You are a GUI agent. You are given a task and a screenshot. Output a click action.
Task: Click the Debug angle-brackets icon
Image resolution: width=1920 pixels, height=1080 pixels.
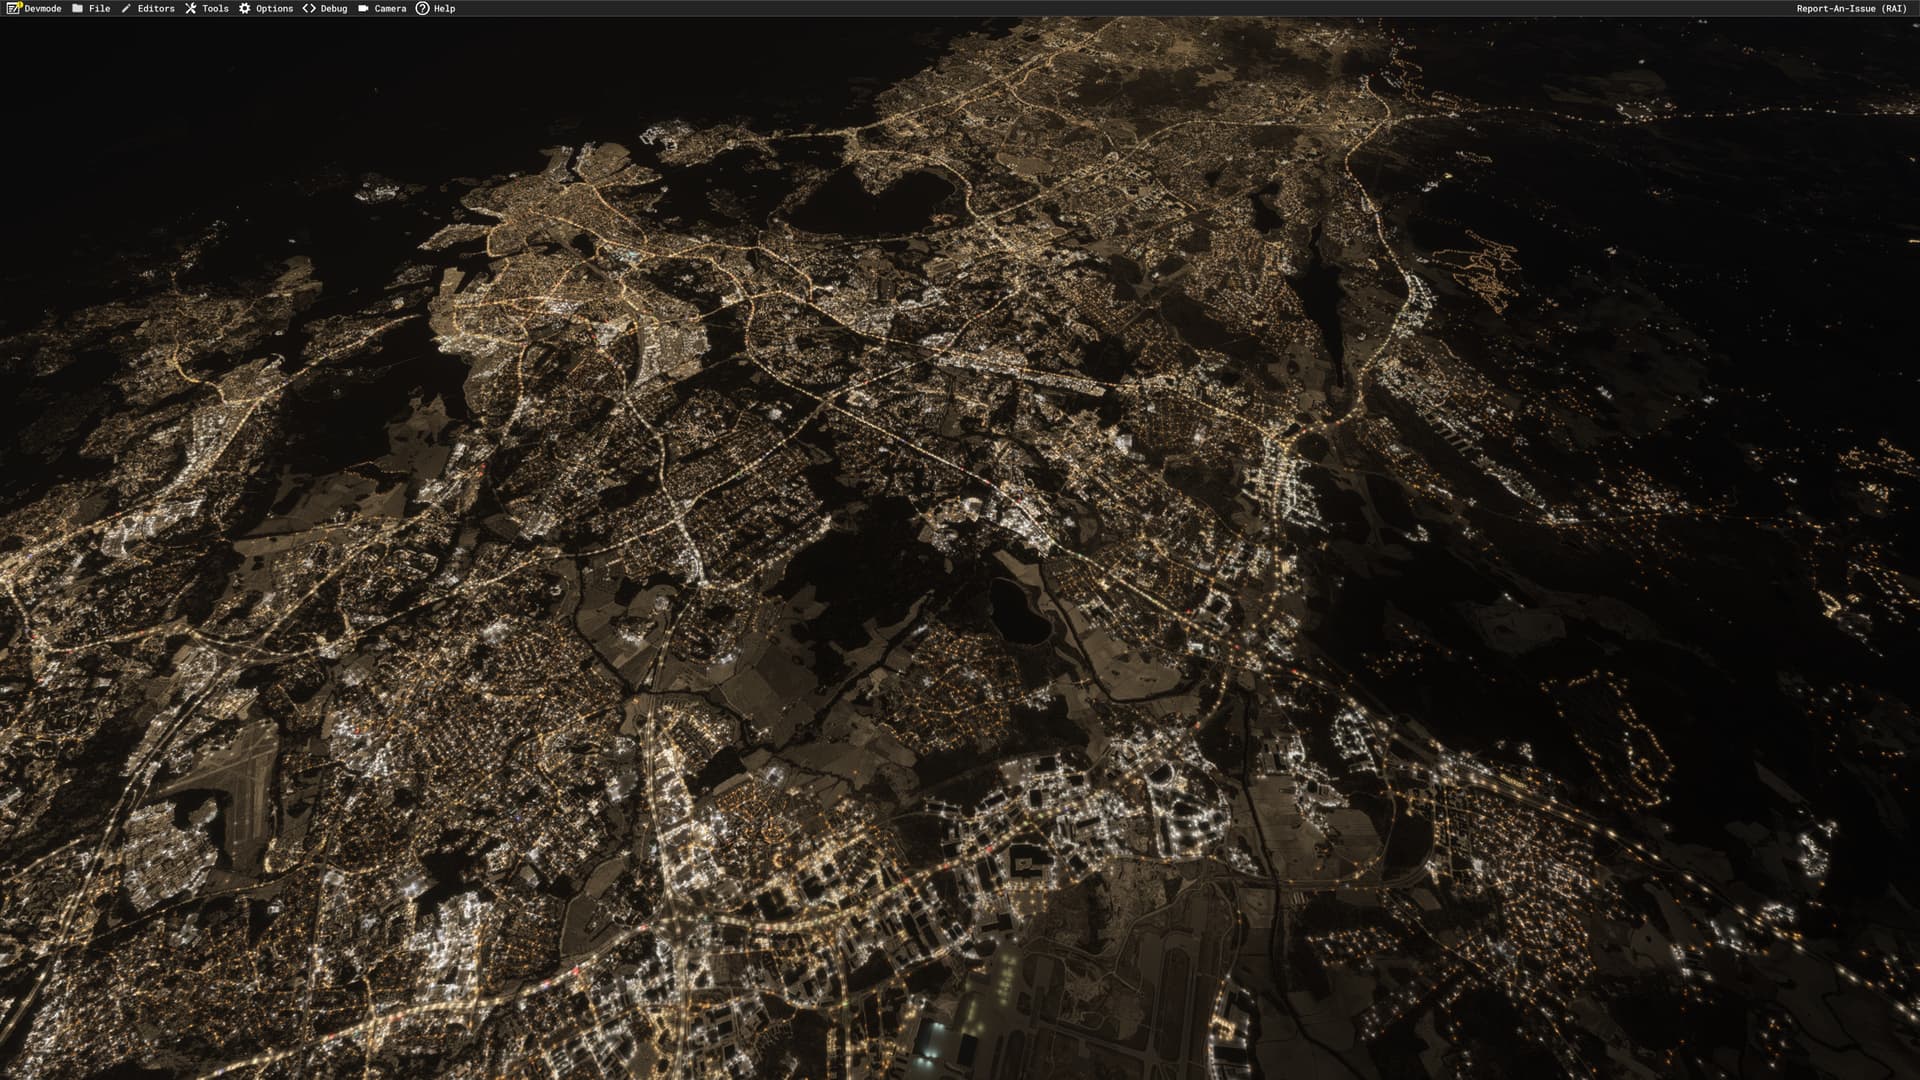click(309, 8)
